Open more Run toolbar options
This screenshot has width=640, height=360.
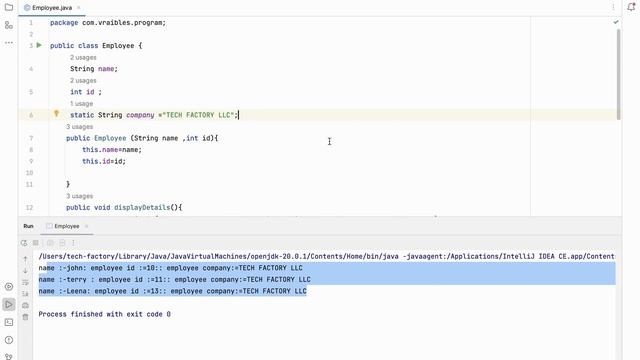click(73, 243)
